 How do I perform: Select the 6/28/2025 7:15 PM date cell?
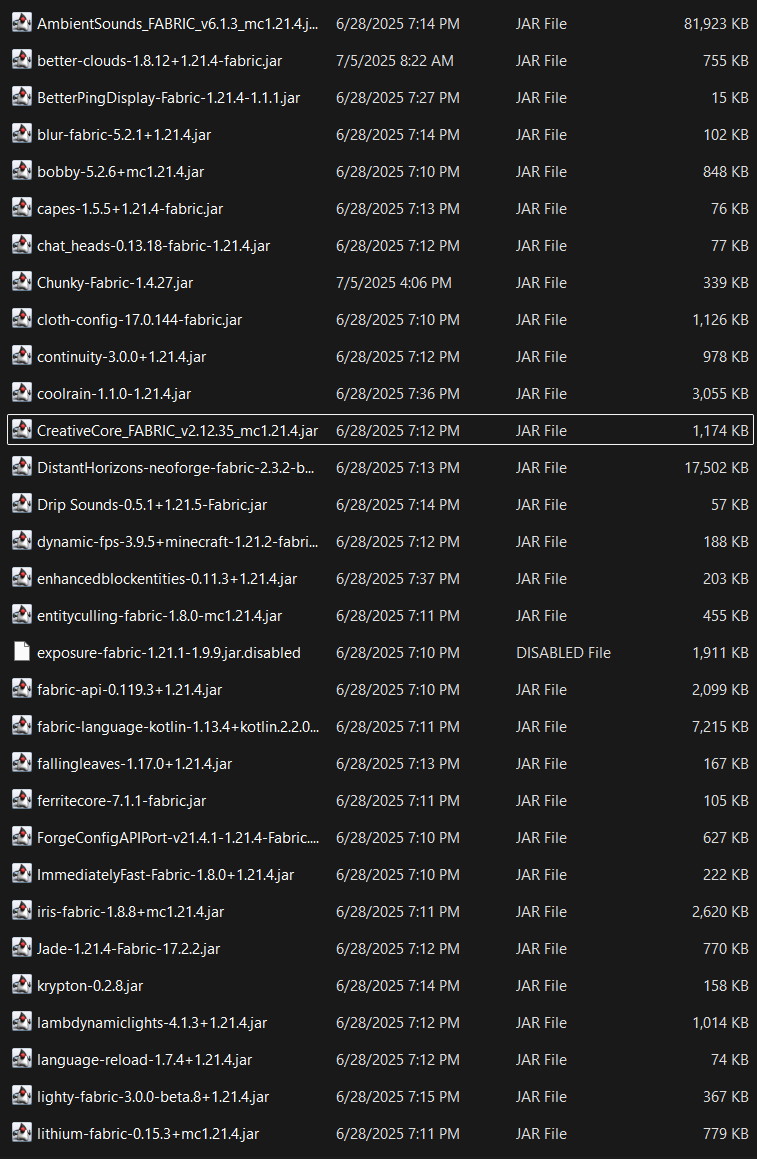[x=398, y=1097]
